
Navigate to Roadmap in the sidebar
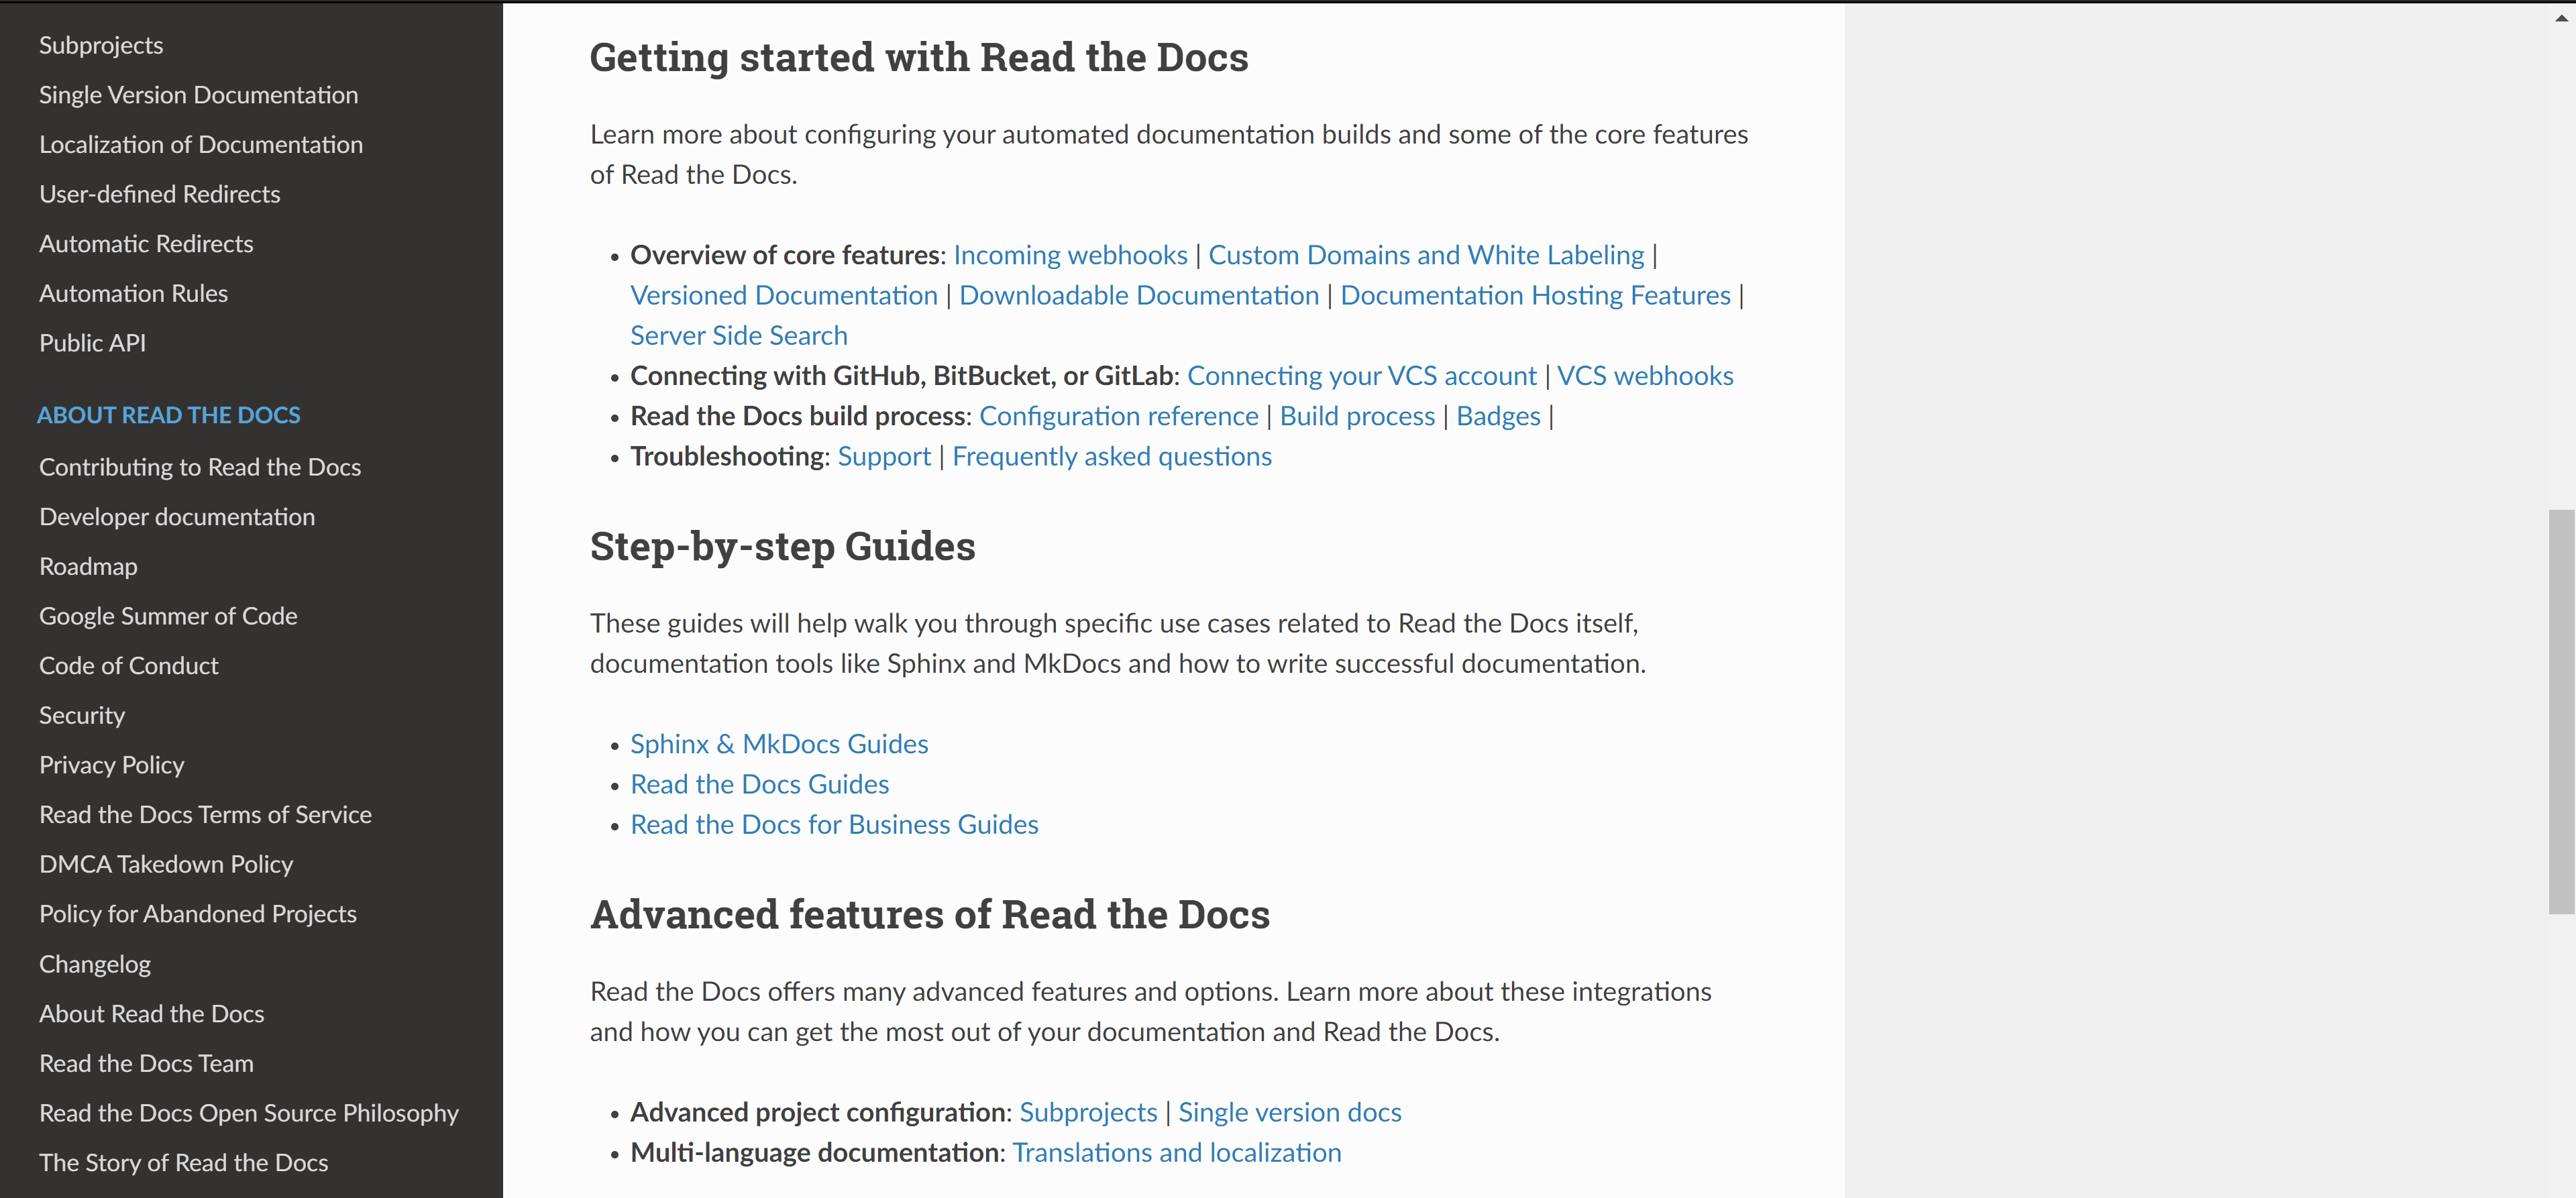coord(88,566)
